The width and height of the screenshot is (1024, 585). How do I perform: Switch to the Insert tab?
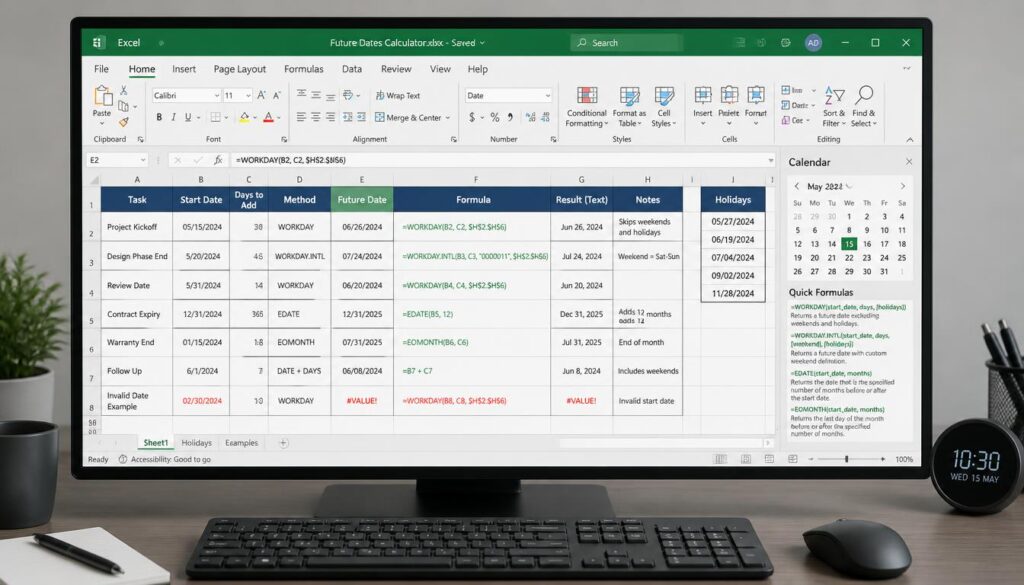tap(184, 69)
